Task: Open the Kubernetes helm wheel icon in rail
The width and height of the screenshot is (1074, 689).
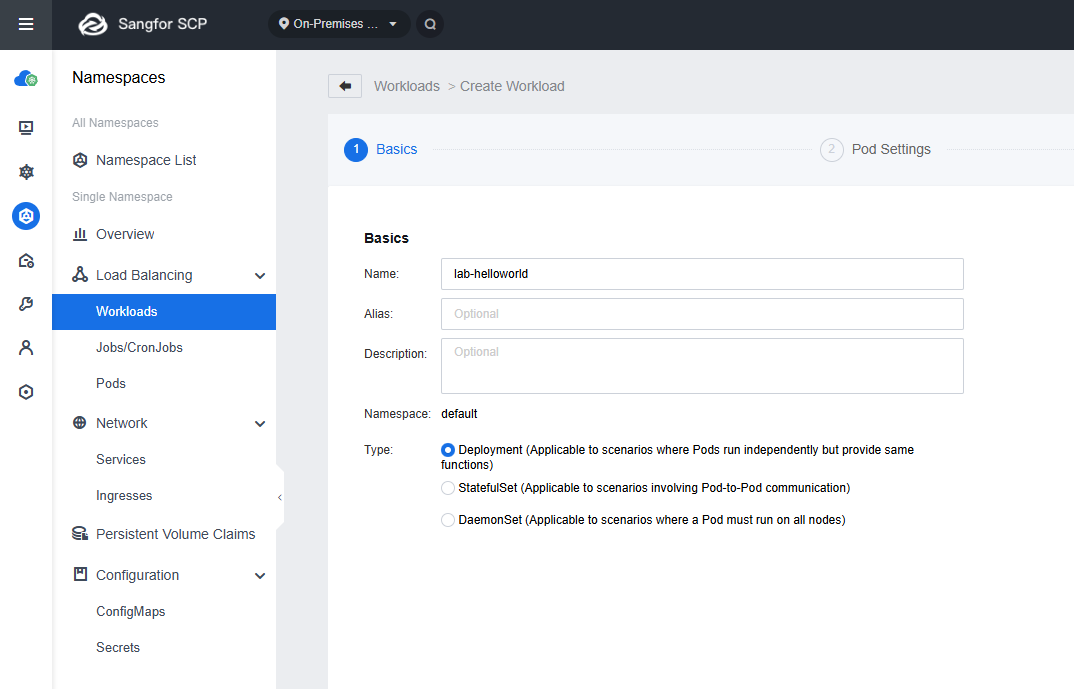Action: pyautogui.click(x=26, y=172)
